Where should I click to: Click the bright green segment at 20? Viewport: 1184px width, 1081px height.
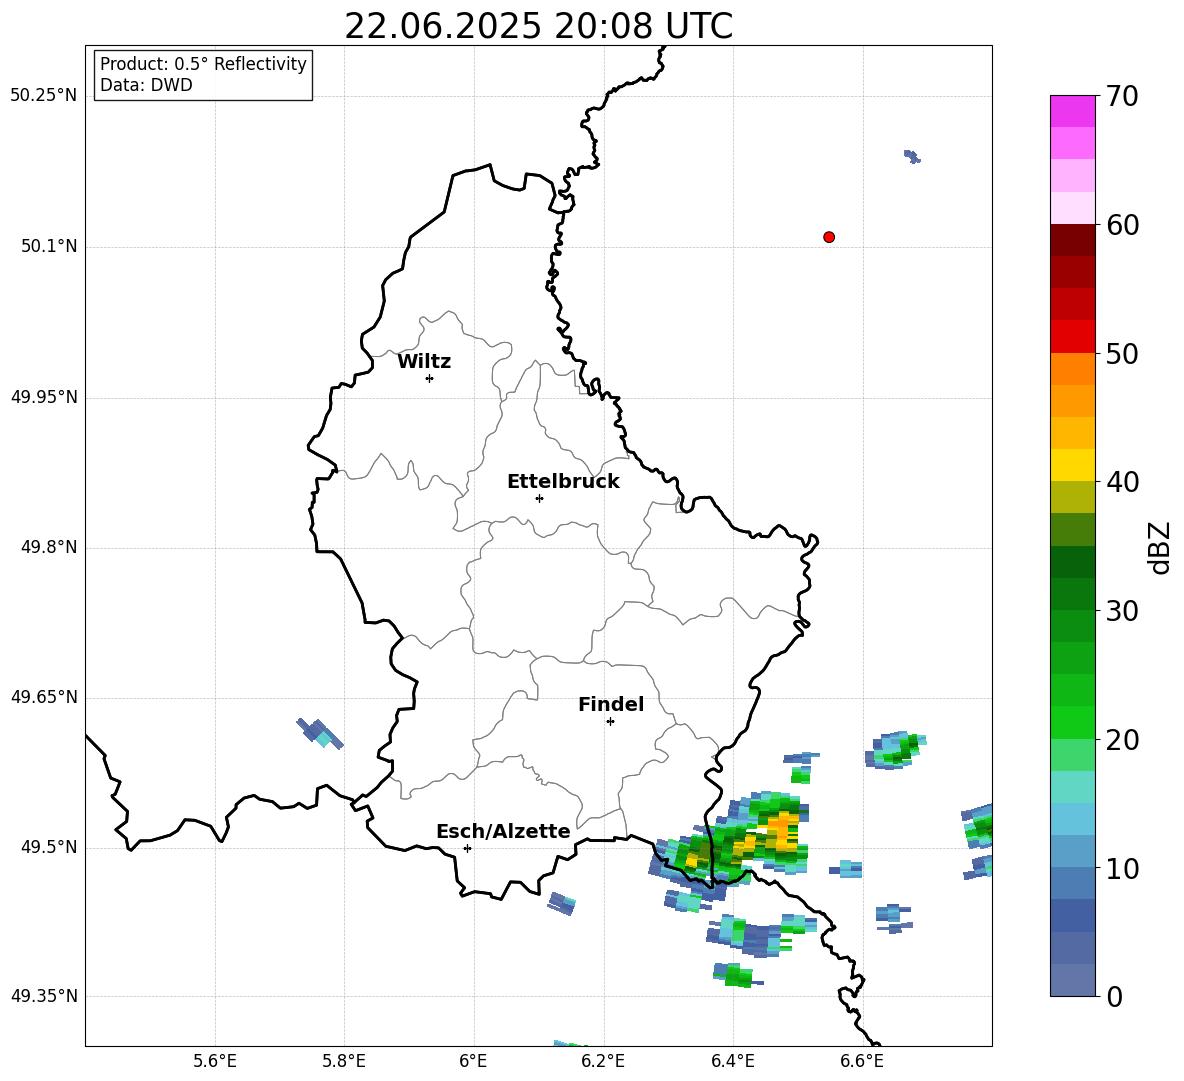(x=1072, y=723)
